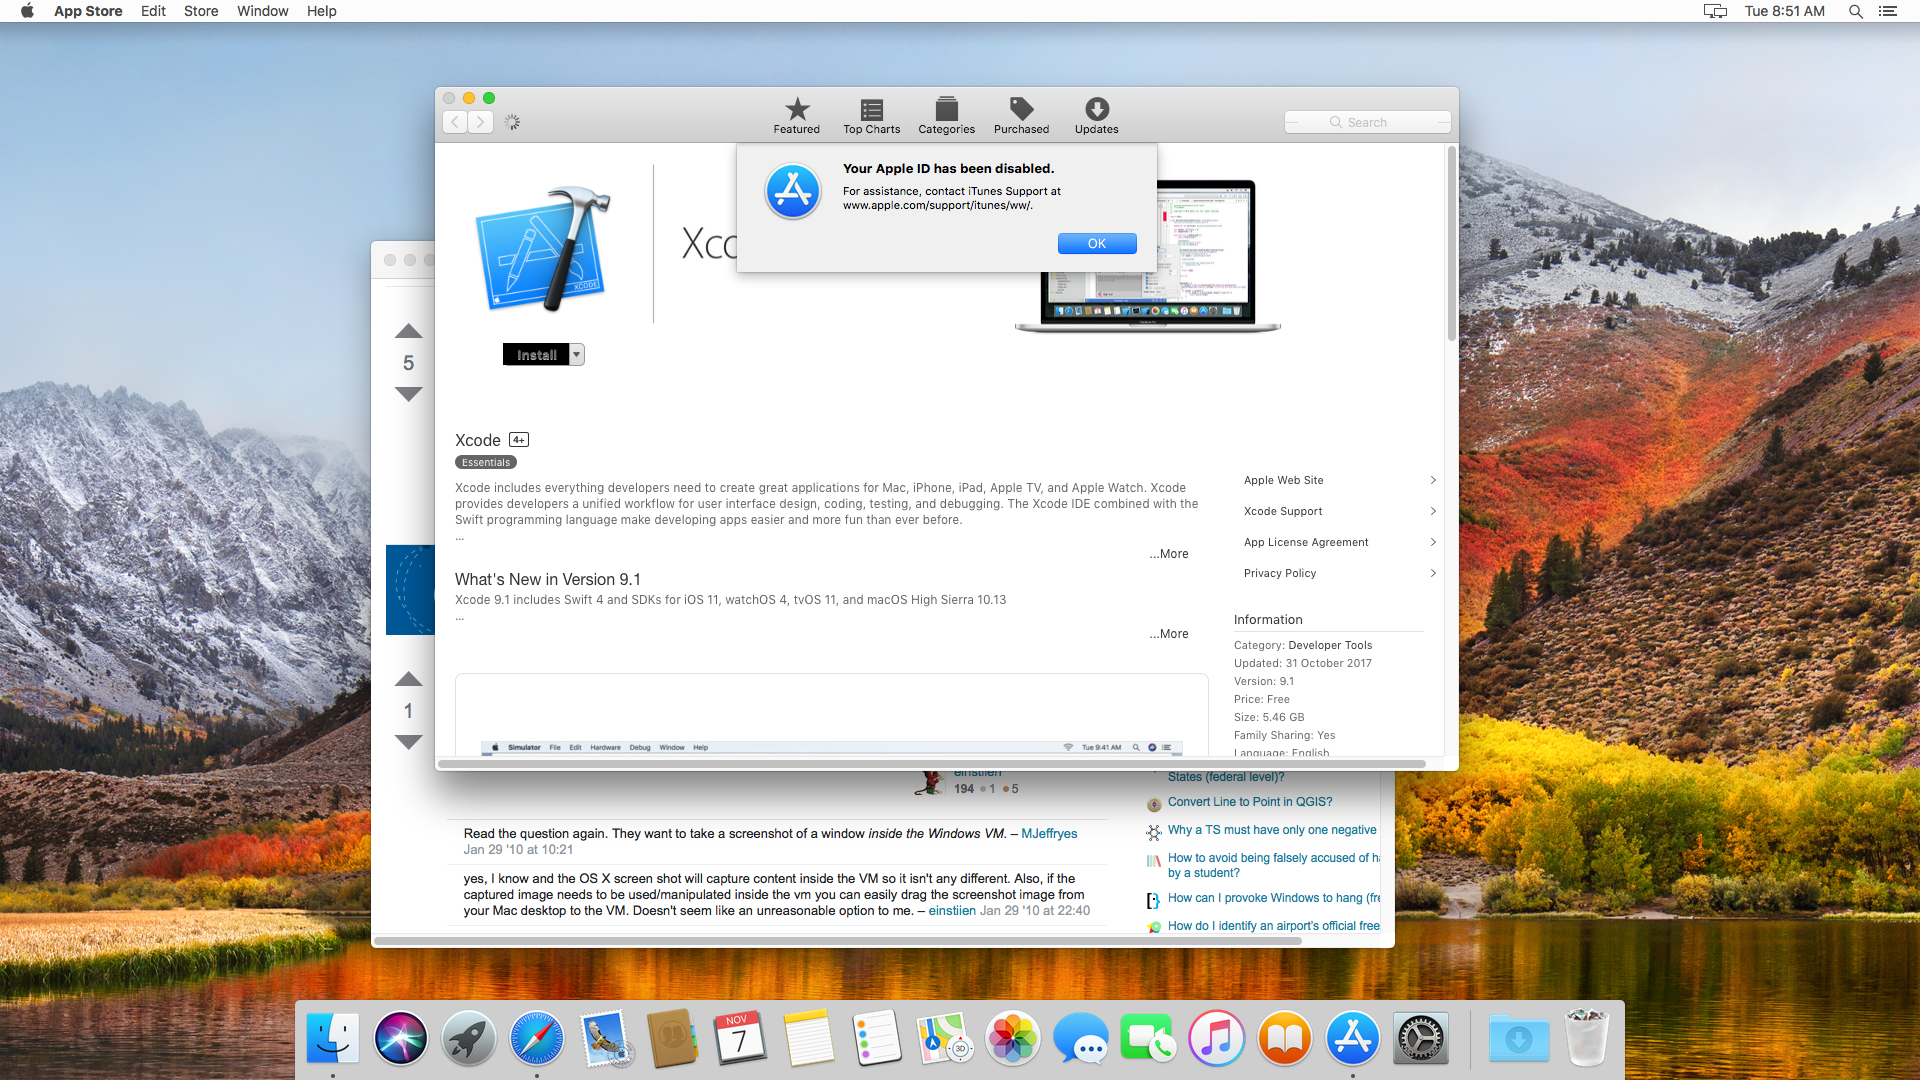This screenshot has width=1920, height=1080.
Task: Open the Window menu
Action: point(263,11)
